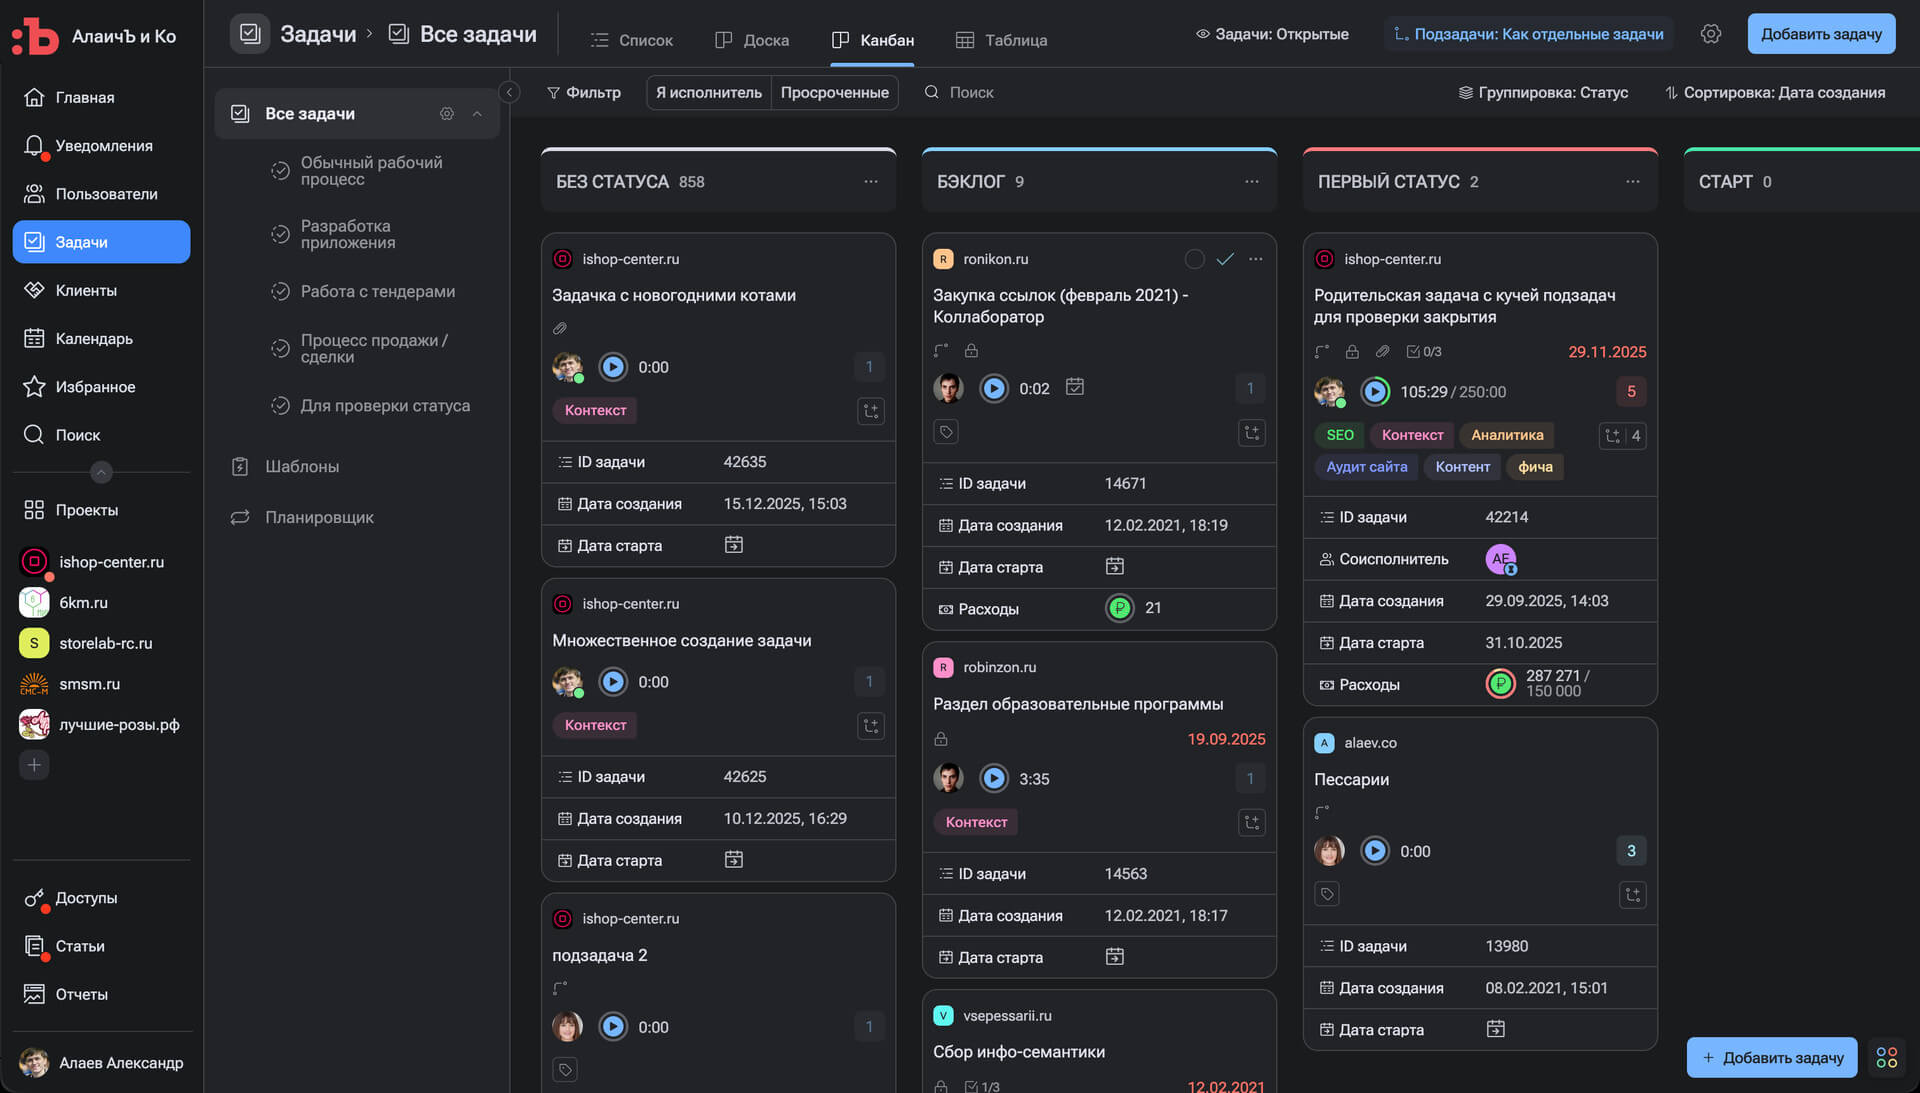Click the SEO color tag
The height and width of the screenshot is (1093, 1920).
[1339, 435]
